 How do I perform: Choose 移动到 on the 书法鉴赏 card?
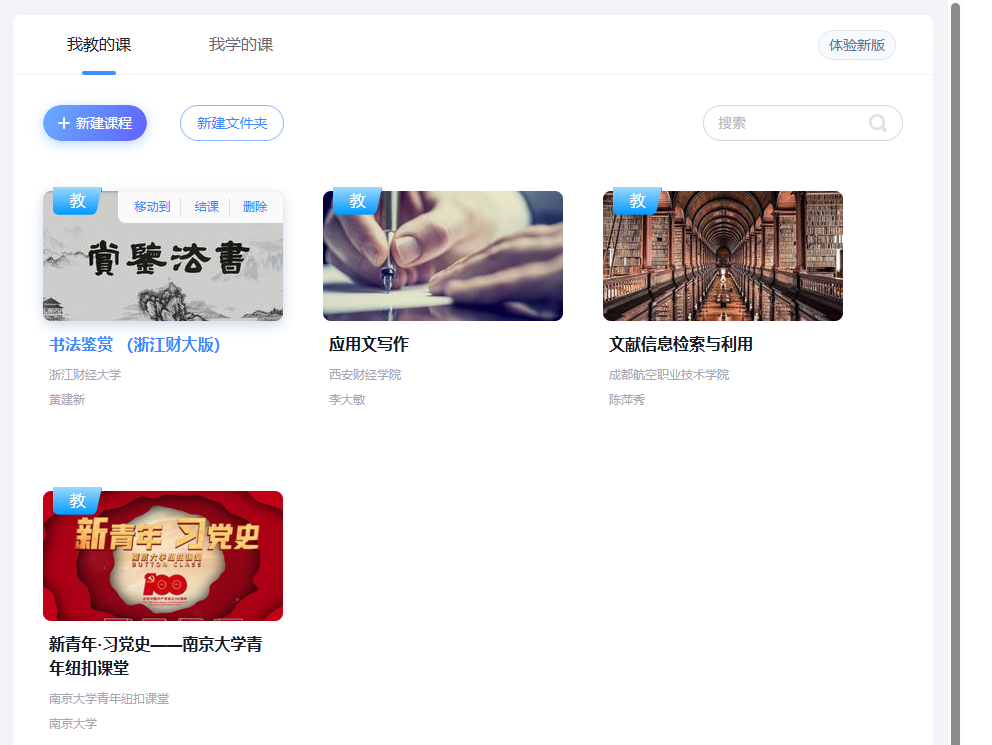pos(152,207)
